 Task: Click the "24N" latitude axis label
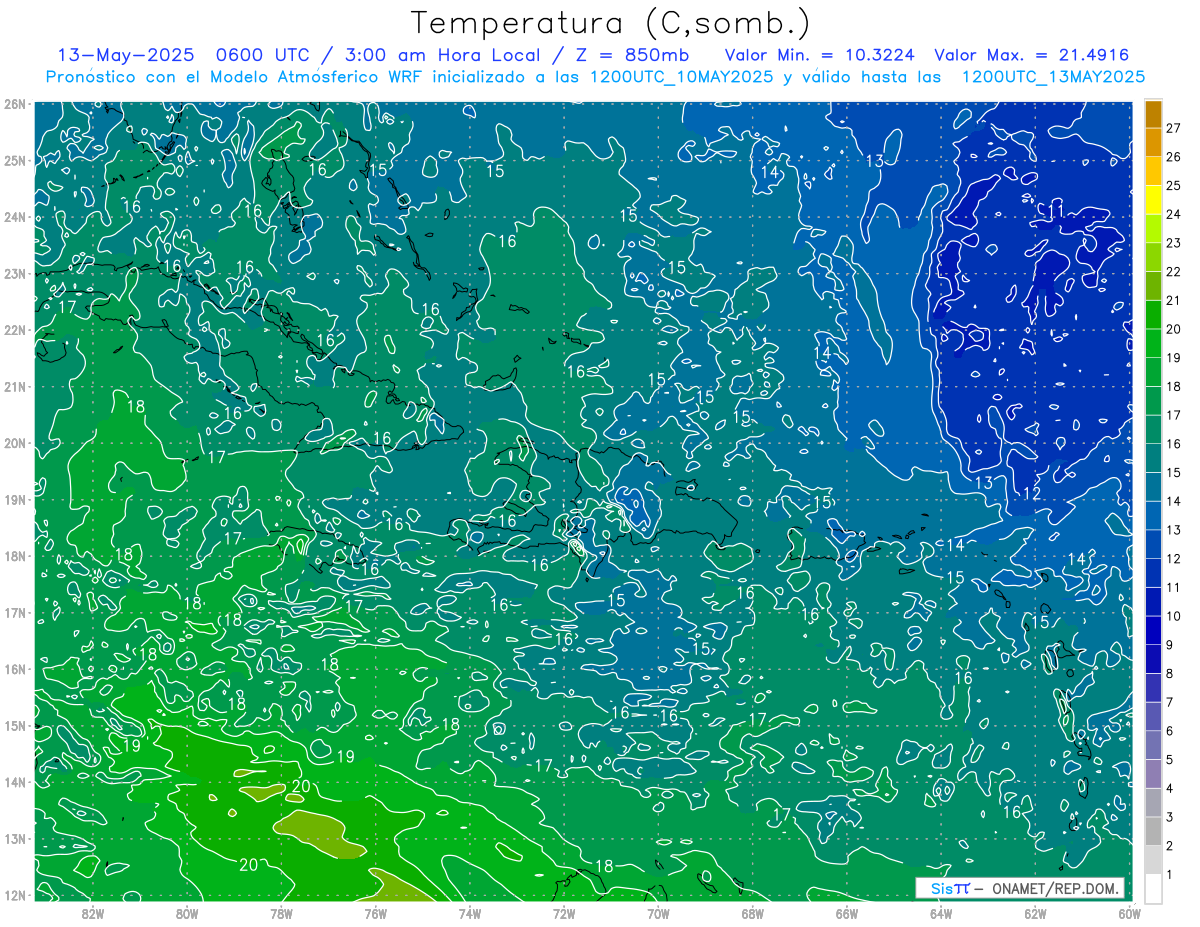pos(15,217)
